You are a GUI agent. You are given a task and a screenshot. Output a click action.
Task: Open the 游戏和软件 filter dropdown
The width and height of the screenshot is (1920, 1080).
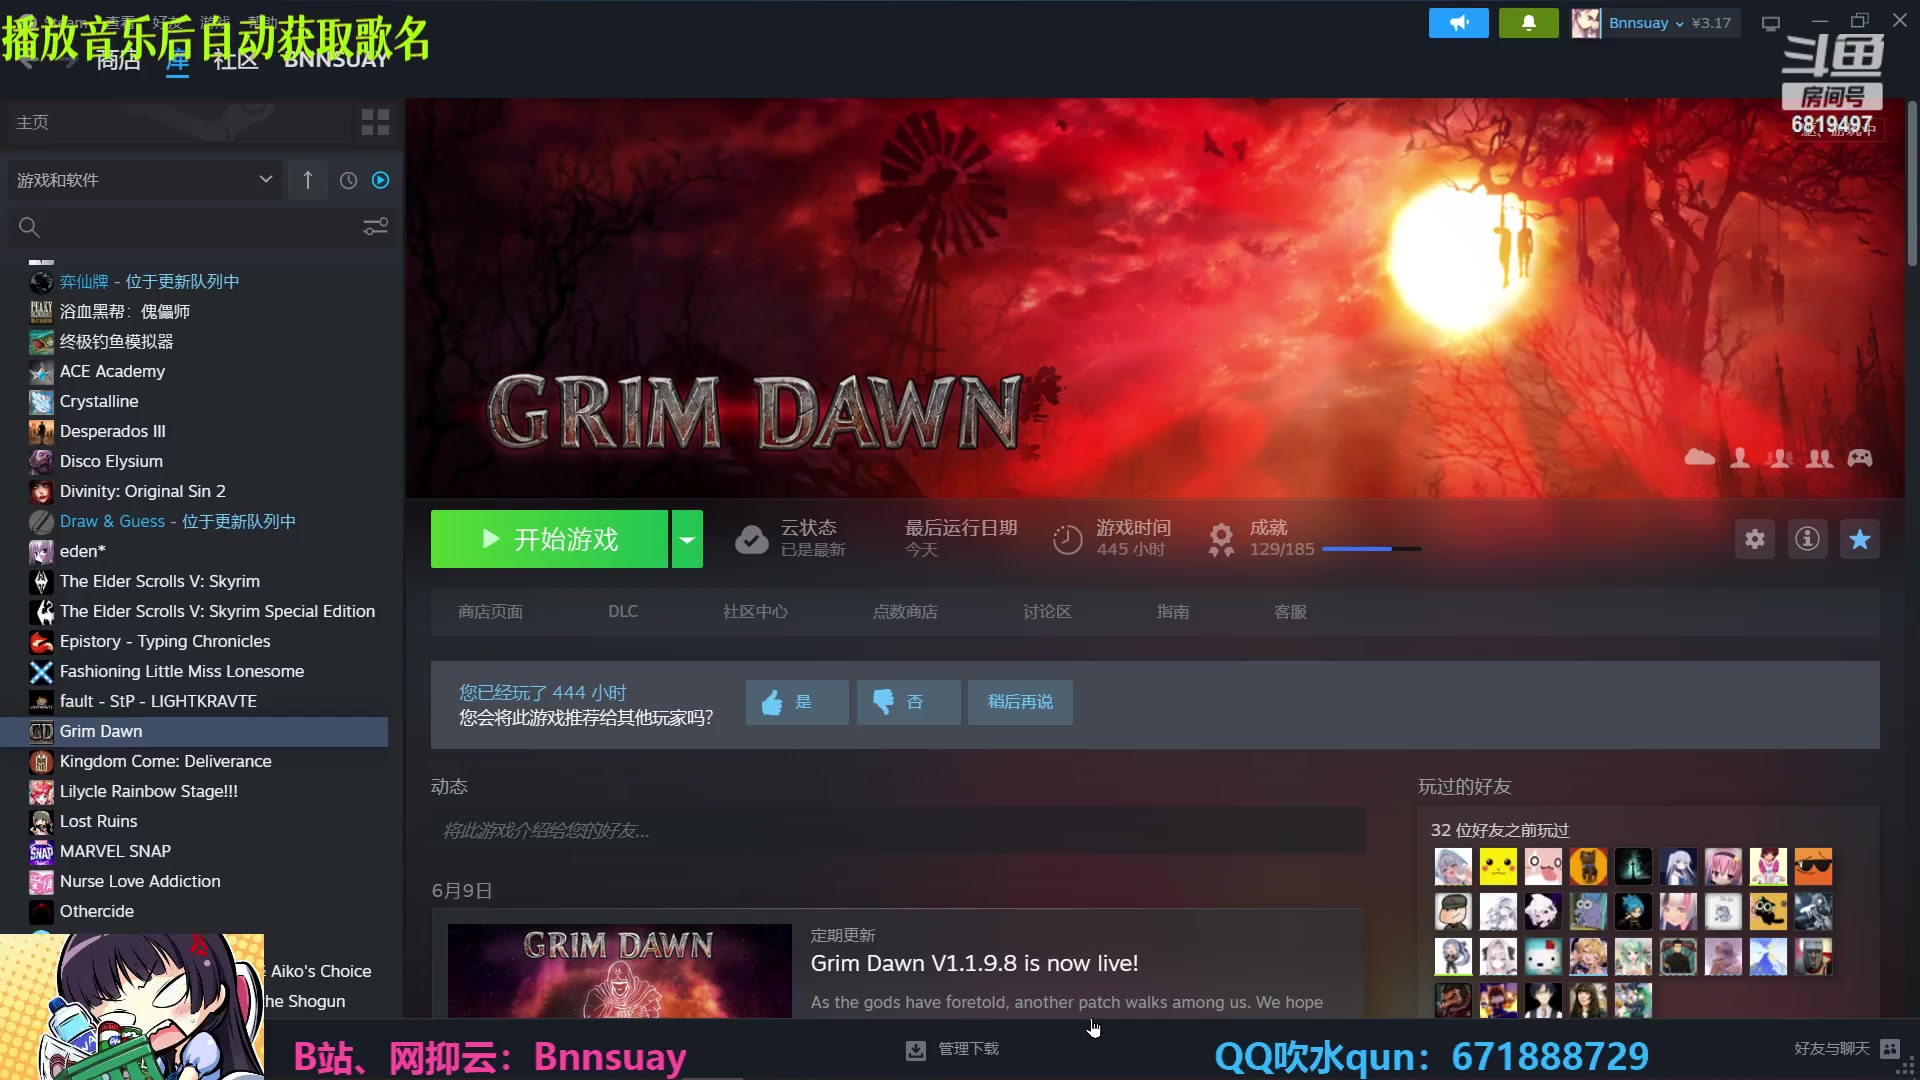(x=145, y=180)
